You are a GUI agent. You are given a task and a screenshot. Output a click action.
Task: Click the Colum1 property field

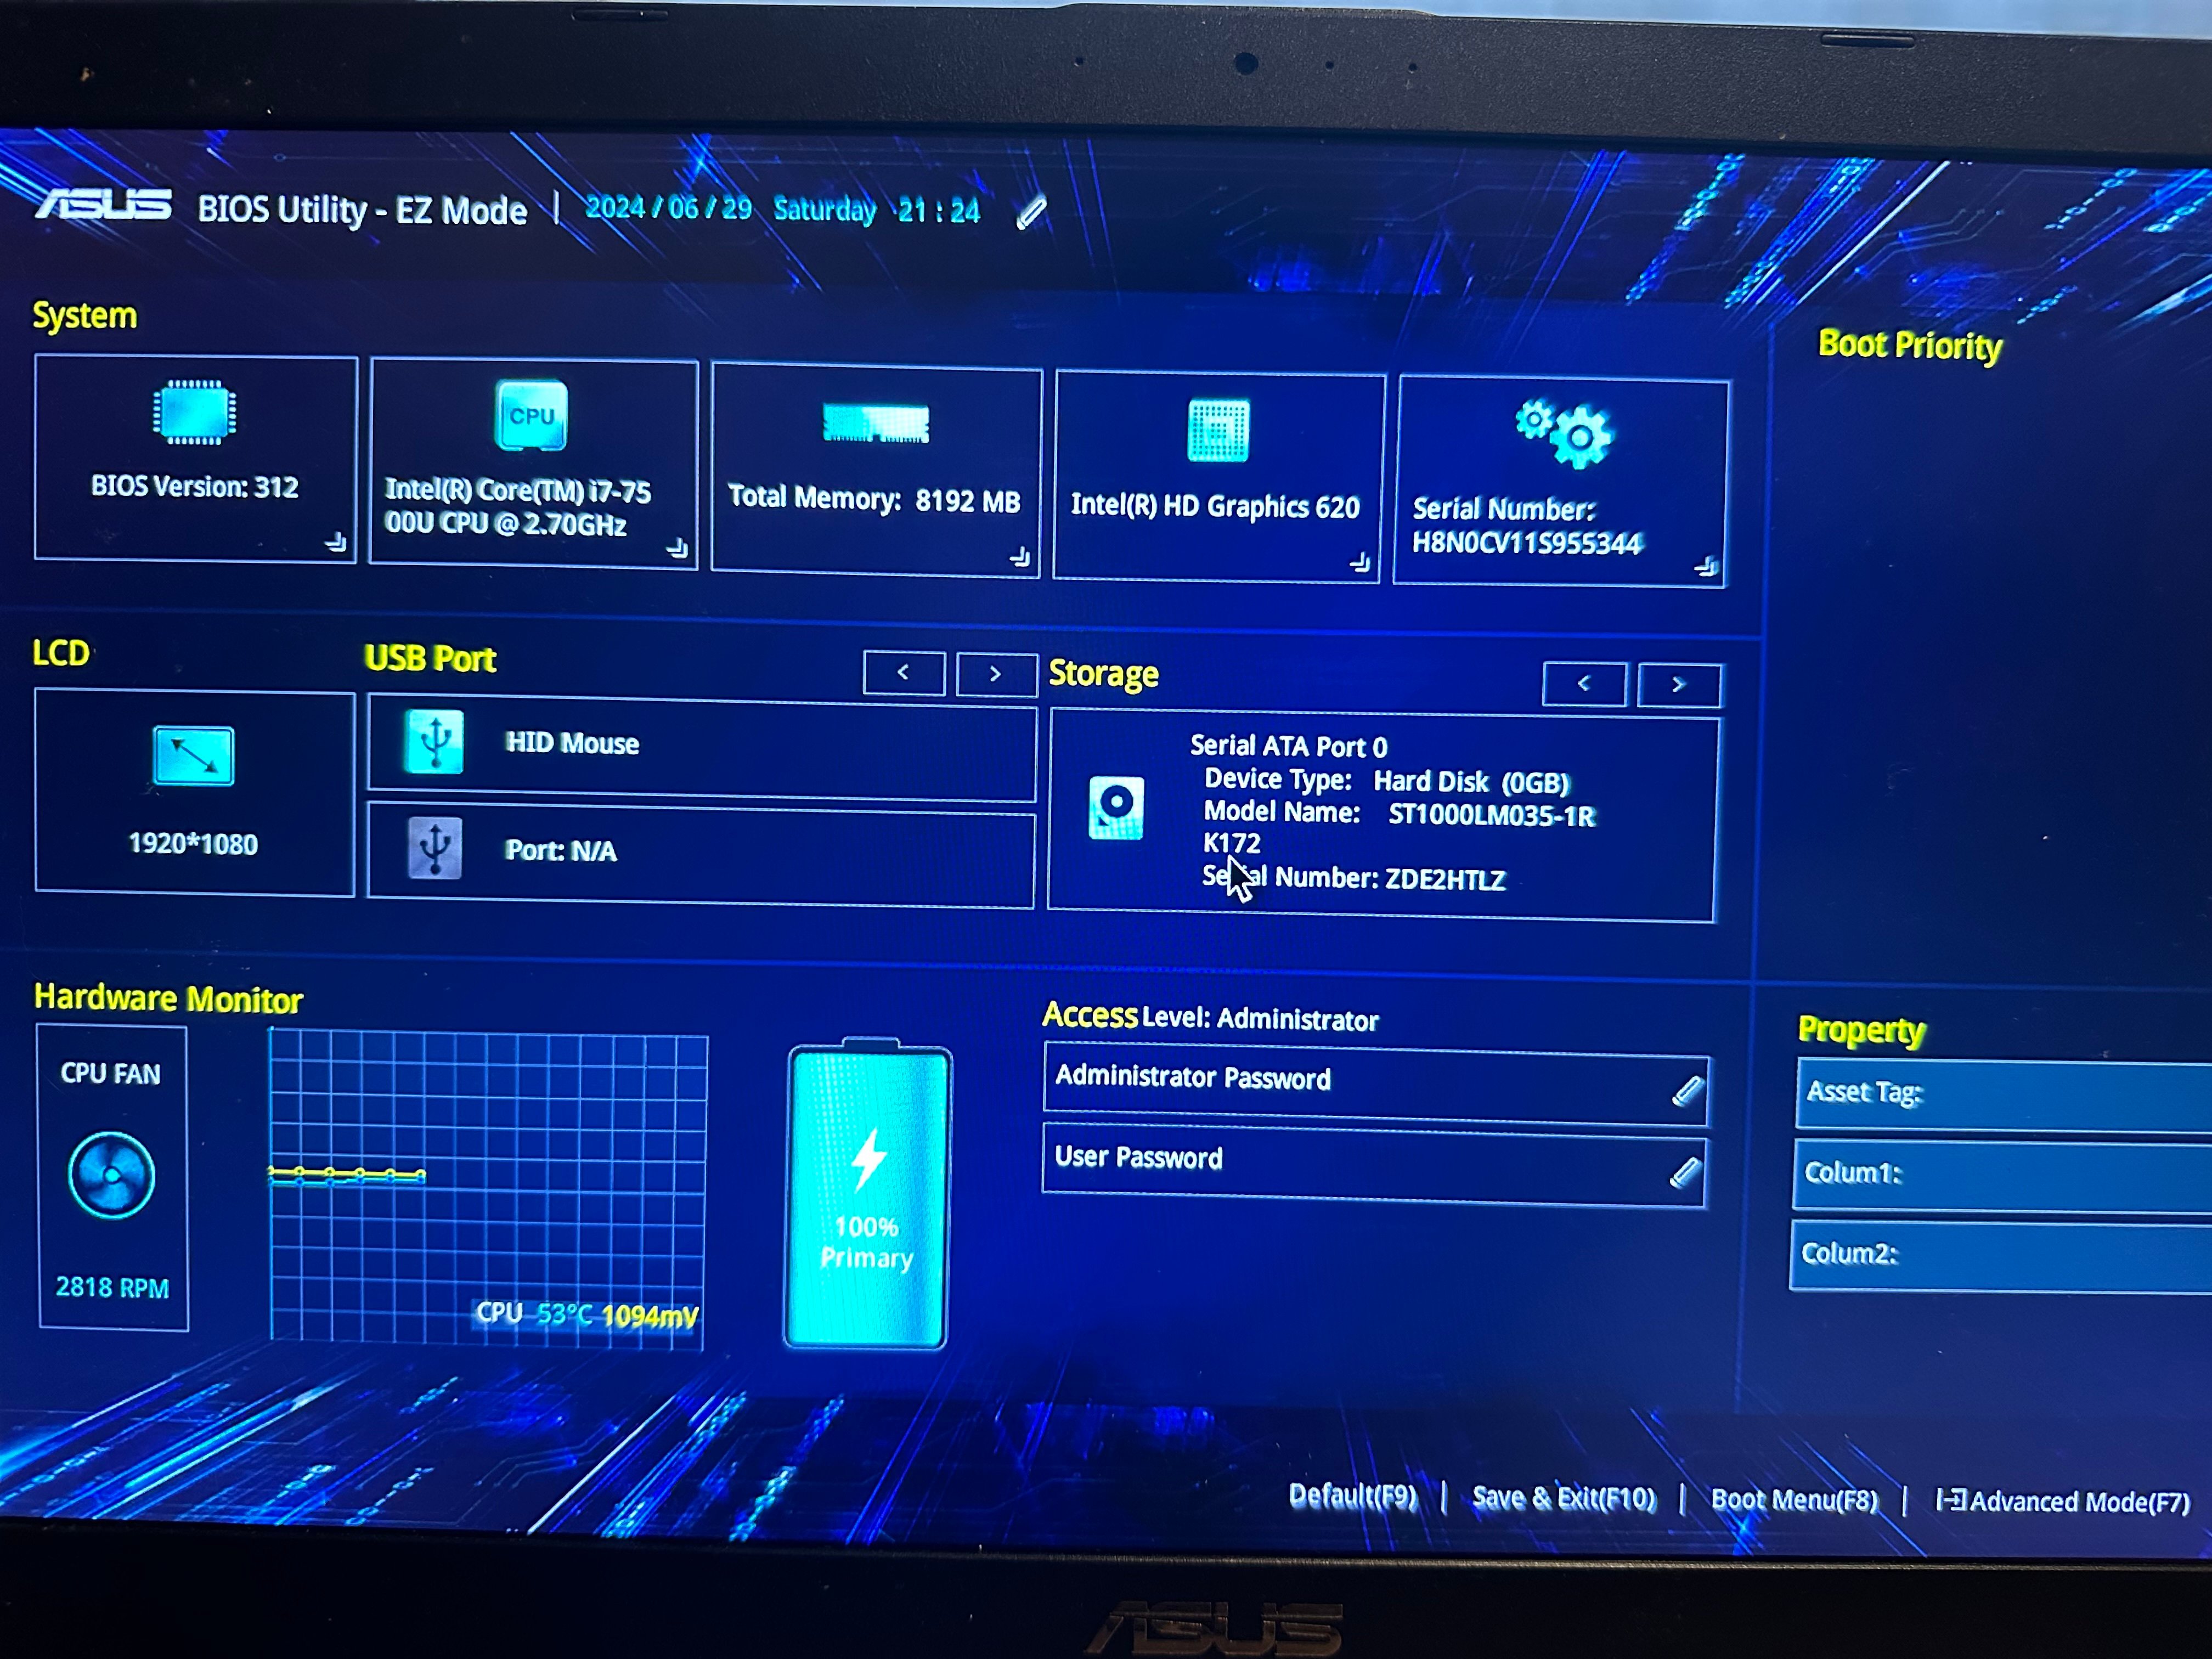(x=2002, y=1177)
